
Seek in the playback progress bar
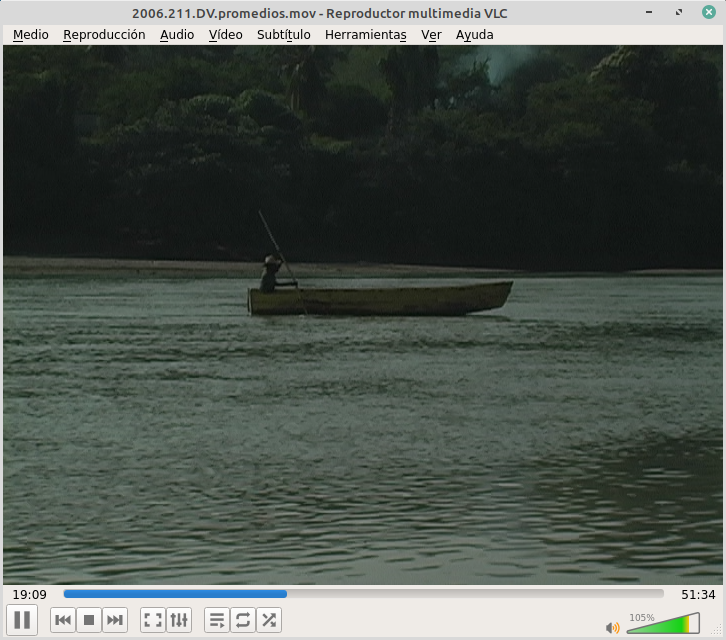click(363, 594)
